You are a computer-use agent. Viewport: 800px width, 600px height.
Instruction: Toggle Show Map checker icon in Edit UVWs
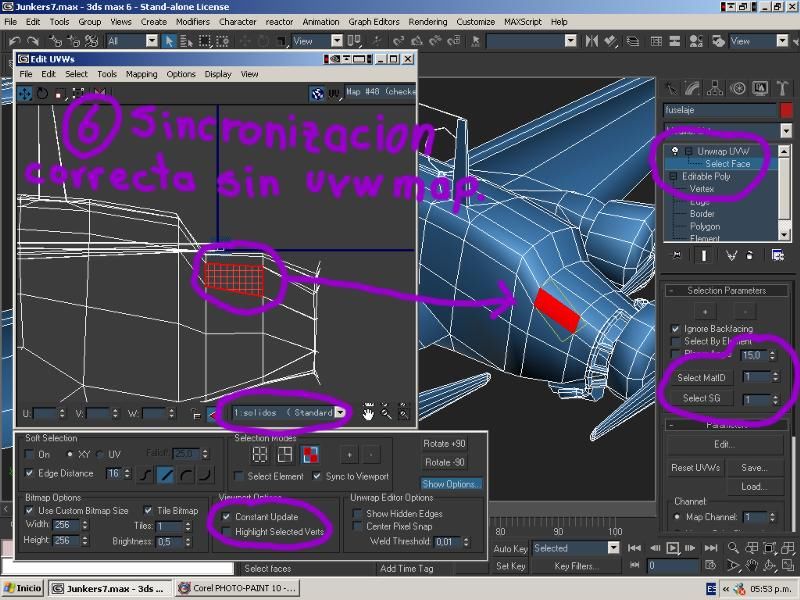click(x=317, y=93)
